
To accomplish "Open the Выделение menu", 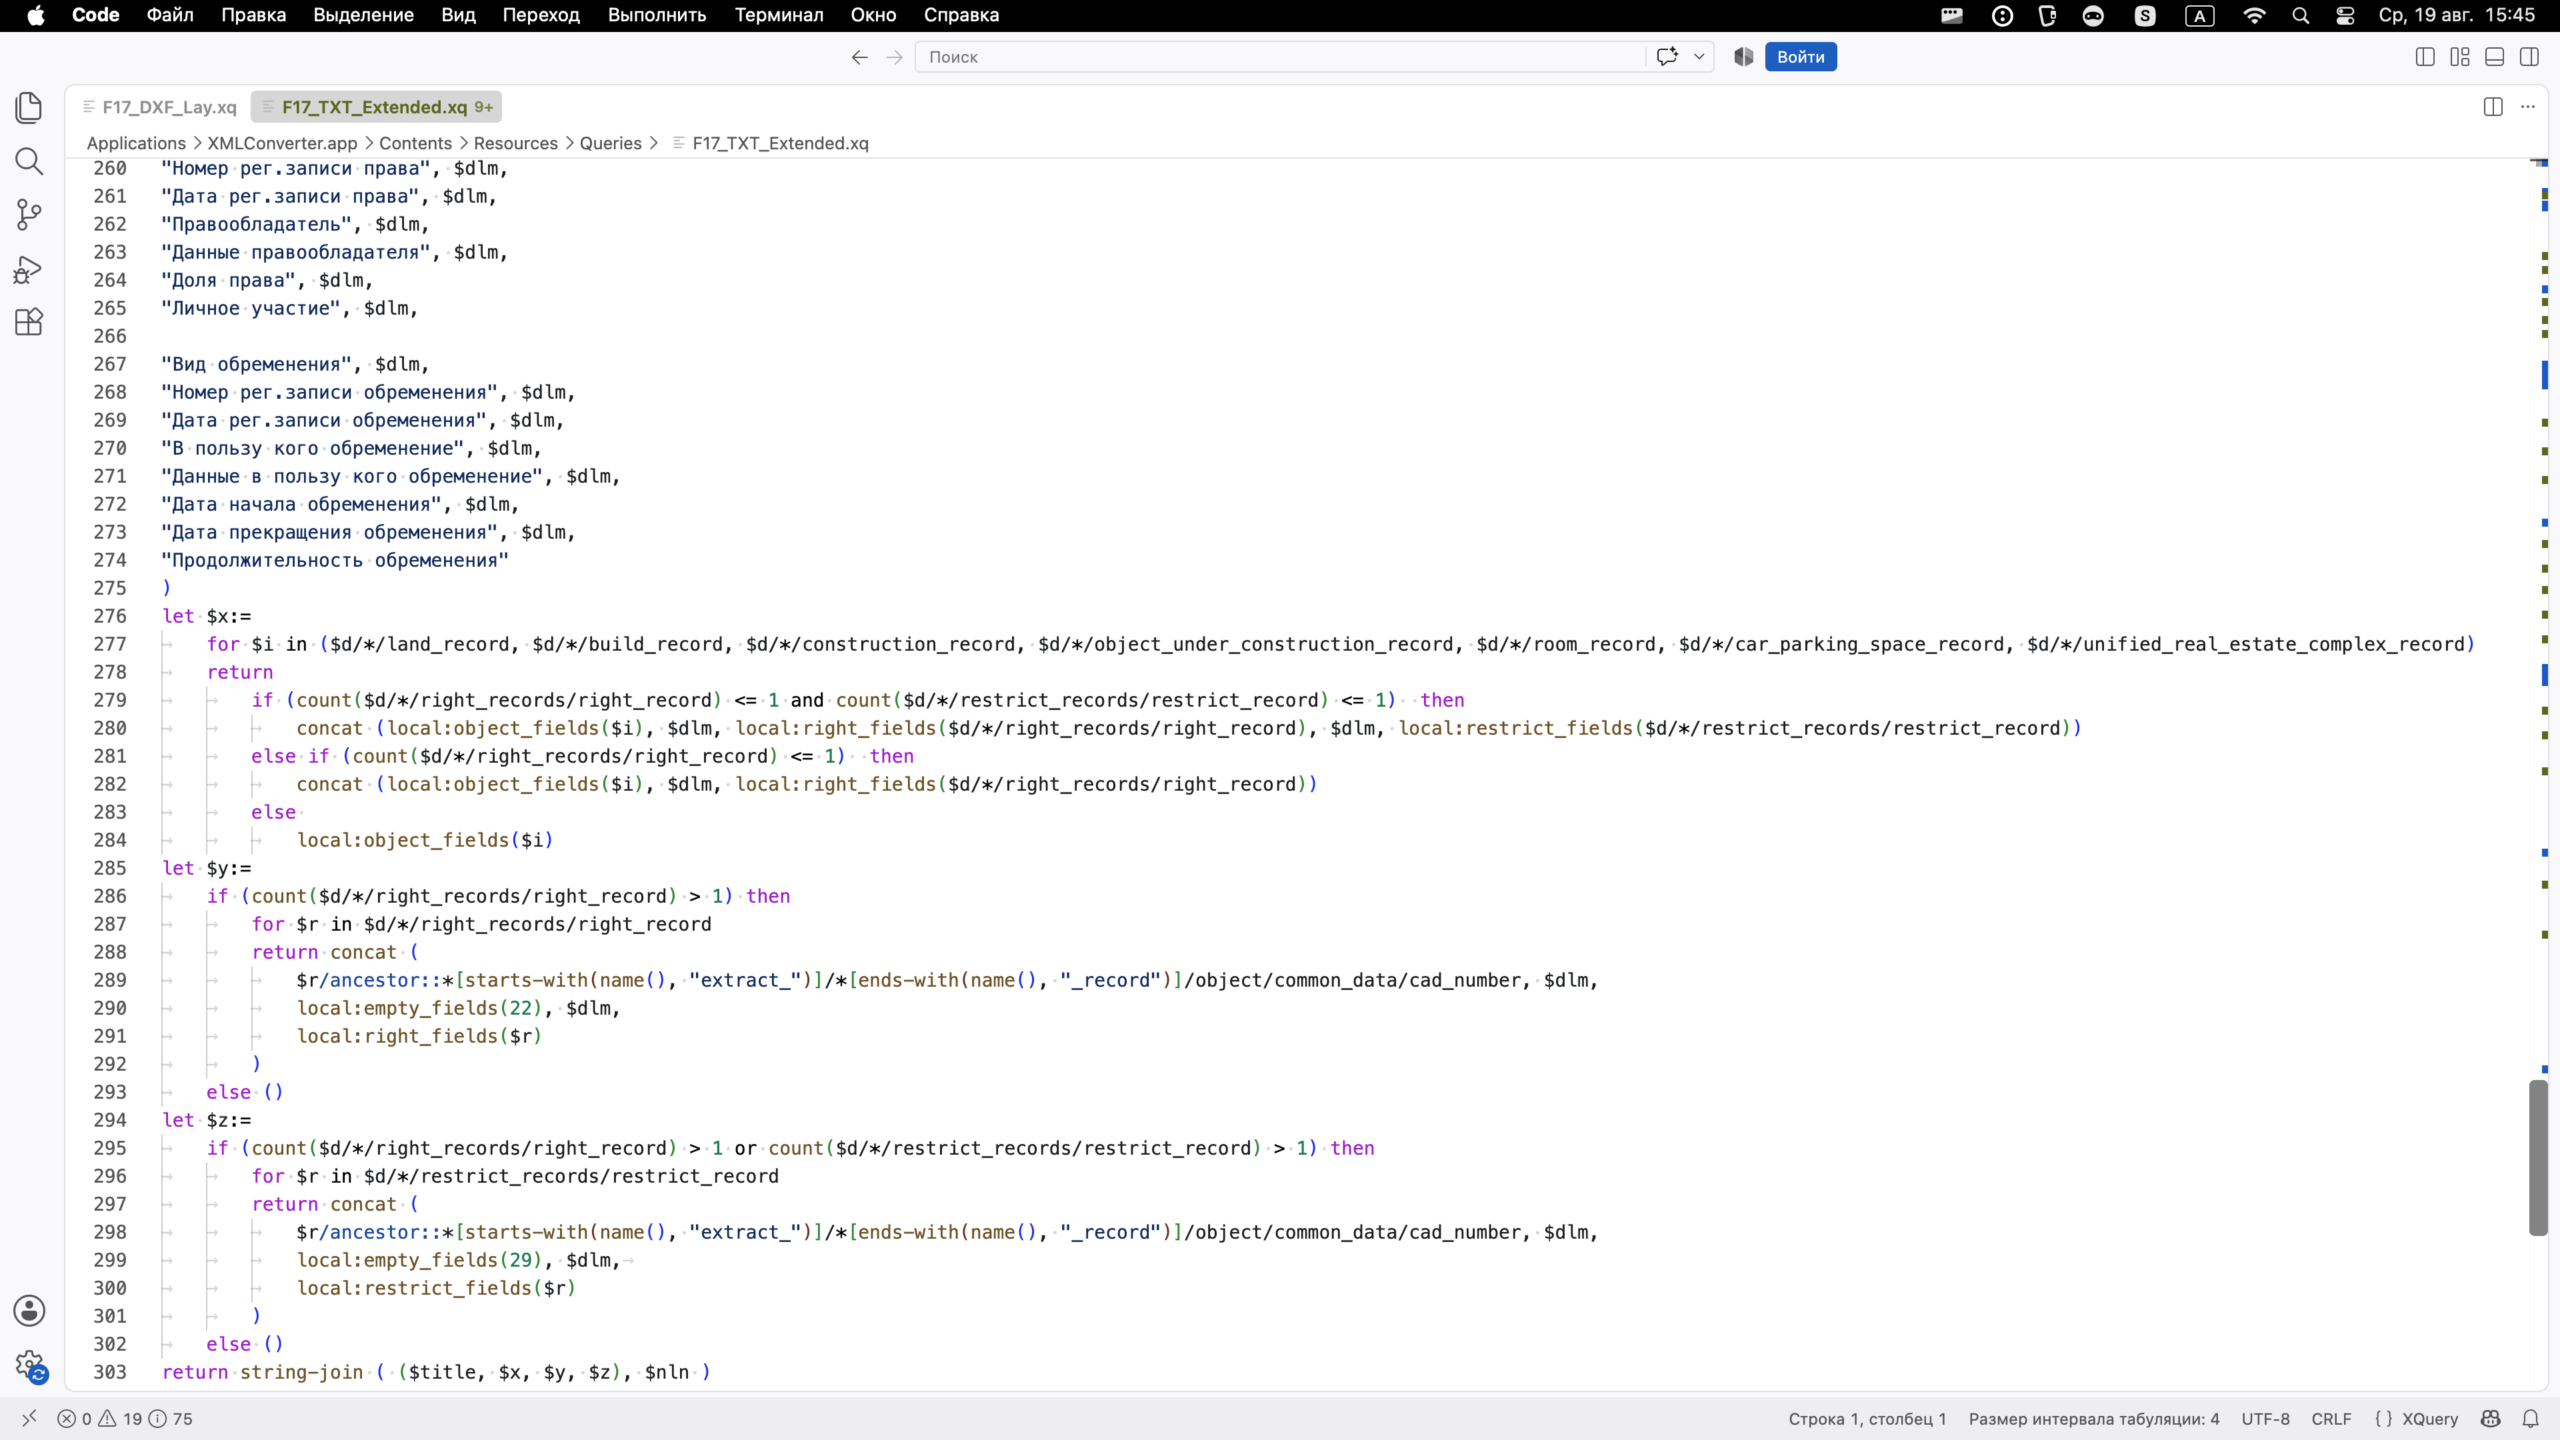I will pyautogui.click(x=364, y=15).
